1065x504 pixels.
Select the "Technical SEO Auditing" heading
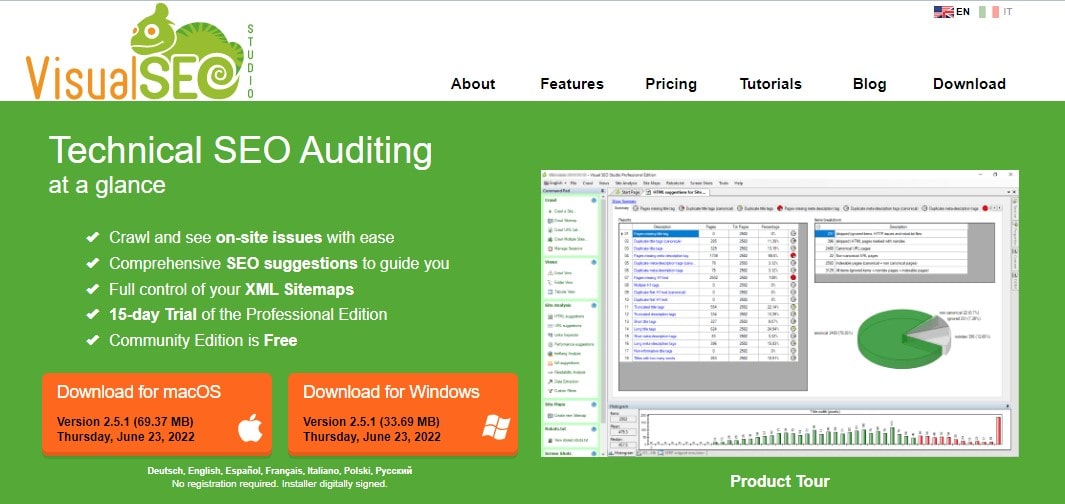pyautogui.click(x=240, y=151)
